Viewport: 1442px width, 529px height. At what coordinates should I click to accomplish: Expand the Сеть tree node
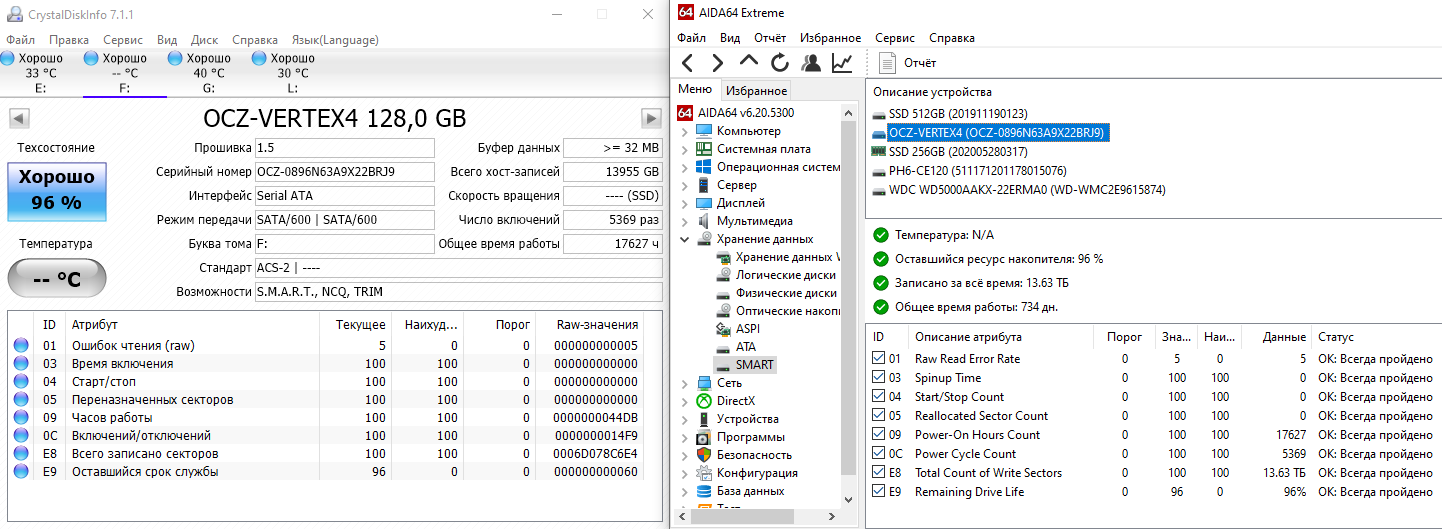[685, 383]
